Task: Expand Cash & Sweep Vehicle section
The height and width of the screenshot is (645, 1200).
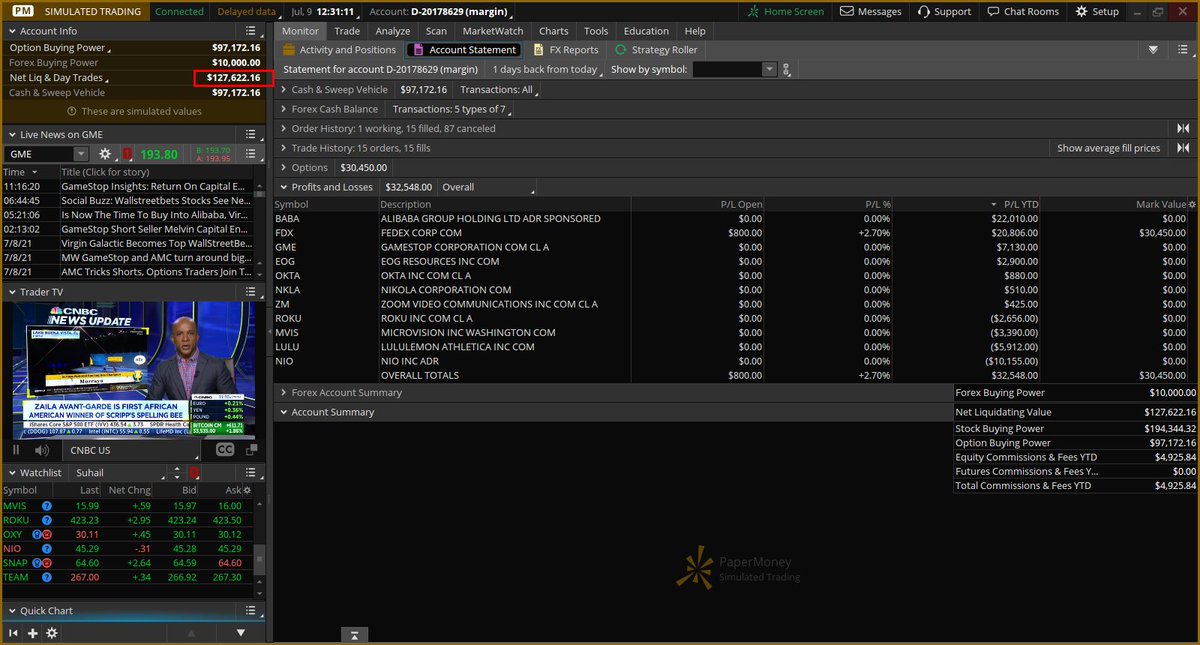Action: [x=283, y=89]
